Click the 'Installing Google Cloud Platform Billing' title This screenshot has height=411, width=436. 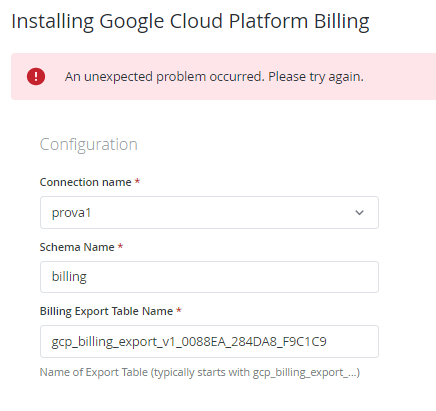coord(190,22)
